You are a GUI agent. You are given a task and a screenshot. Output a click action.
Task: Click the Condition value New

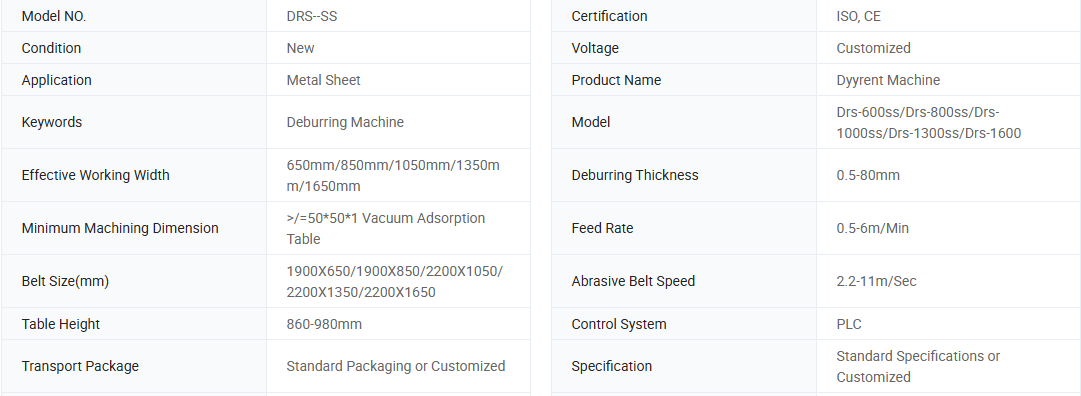pyautogui.click(x=301, y=48)
